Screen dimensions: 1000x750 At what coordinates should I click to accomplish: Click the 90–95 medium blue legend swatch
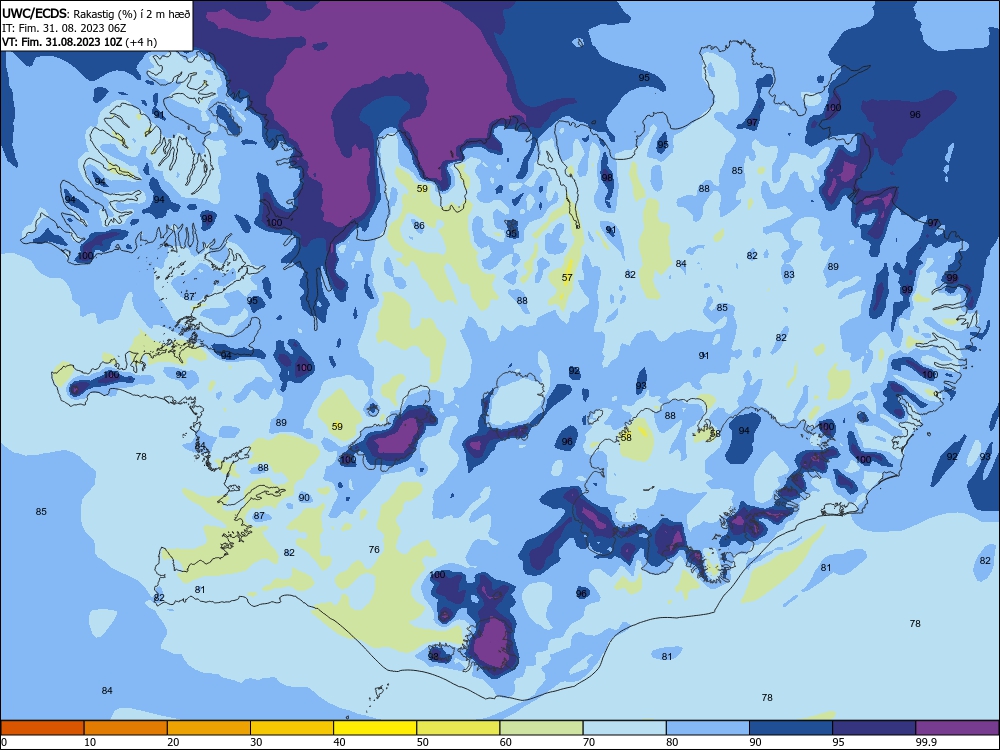tap(791, 728)
